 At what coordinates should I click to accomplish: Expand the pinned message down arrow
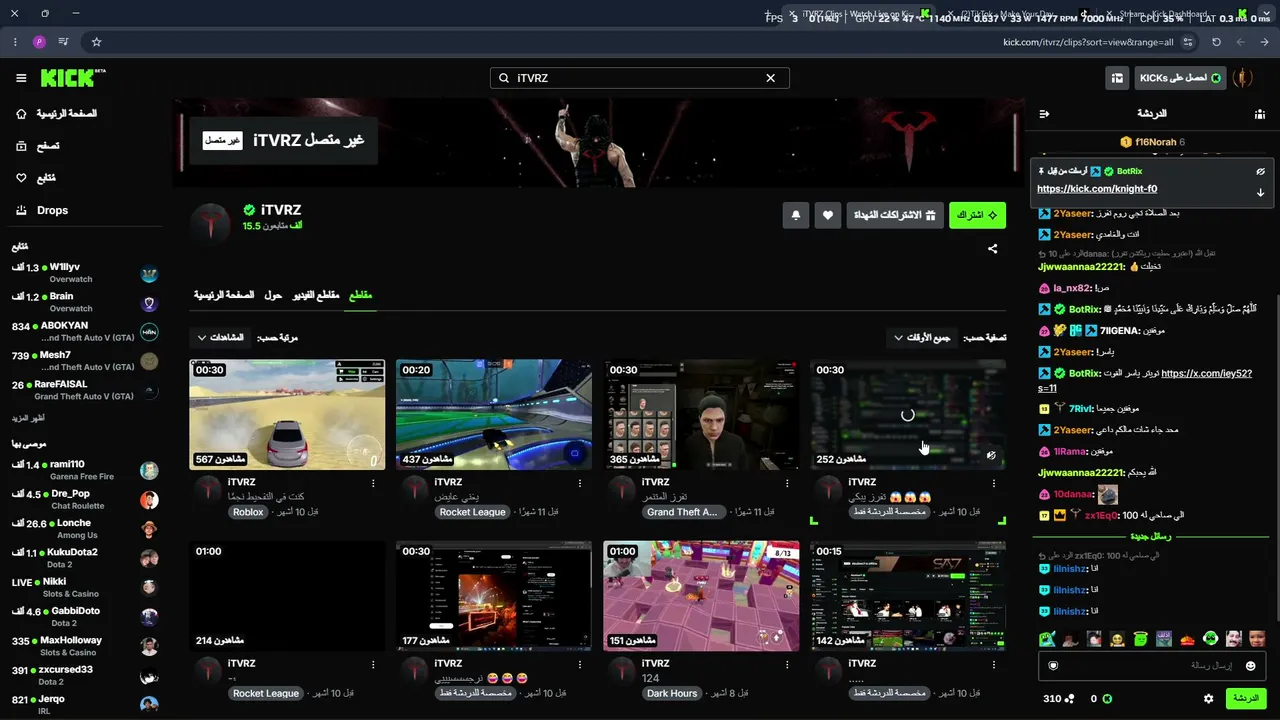(1260, 192)
